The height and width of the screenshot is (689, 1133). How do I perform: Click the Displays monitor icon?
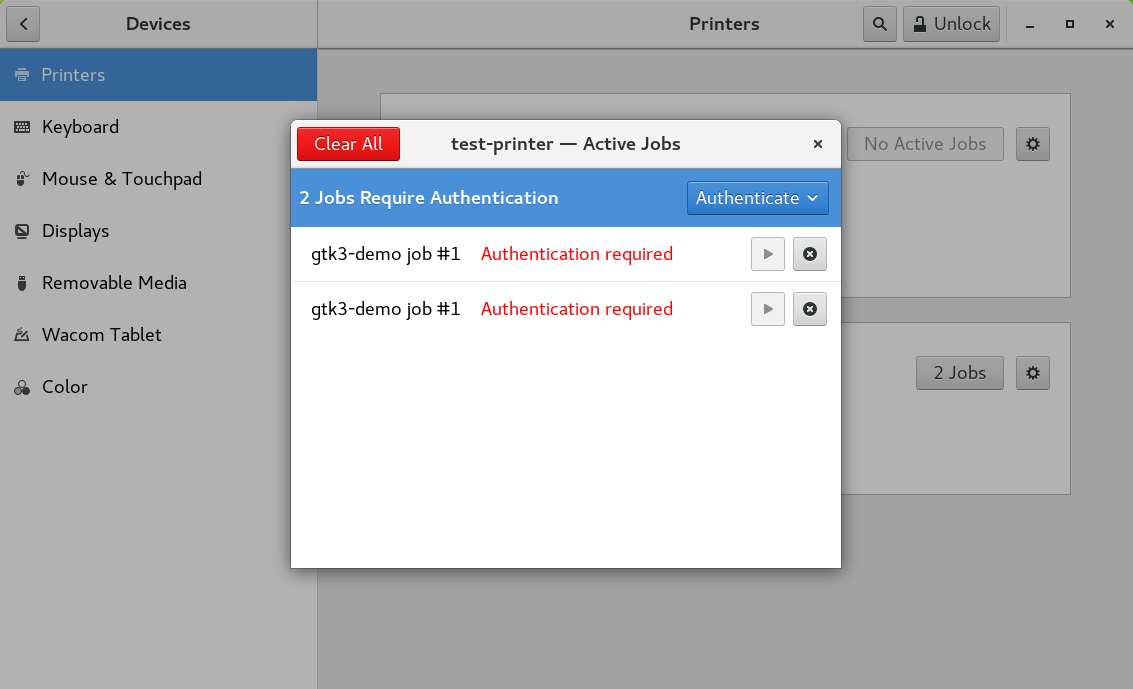22,231
